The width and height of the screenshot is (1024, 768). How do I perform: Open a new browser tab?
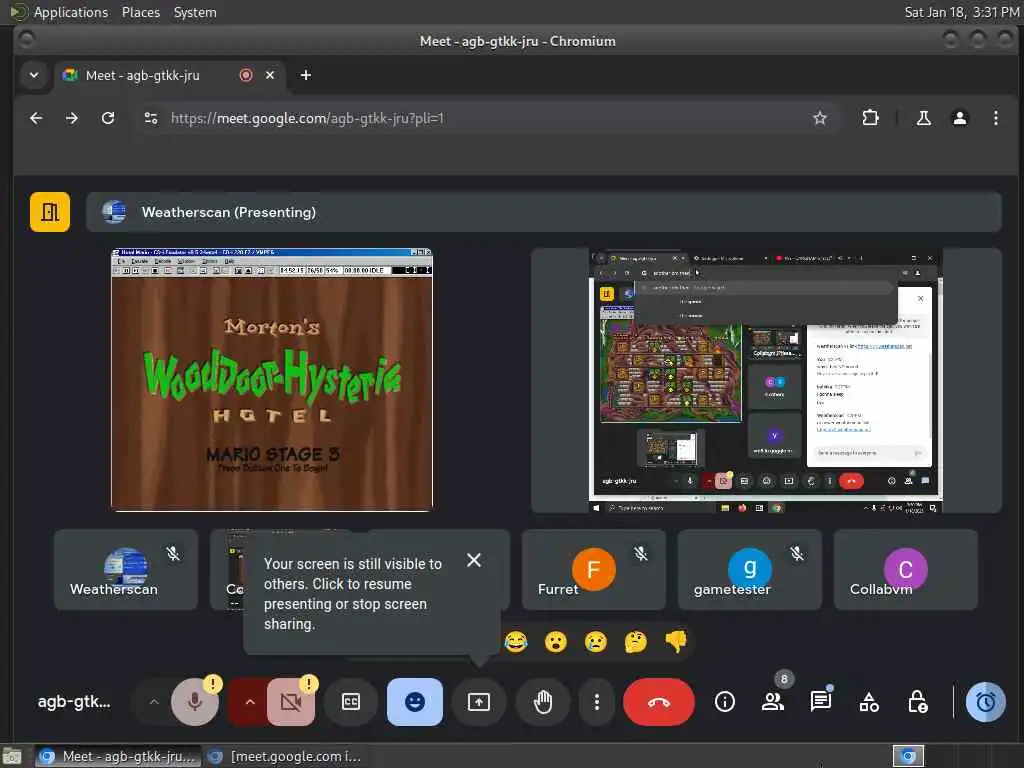(306, 75)
